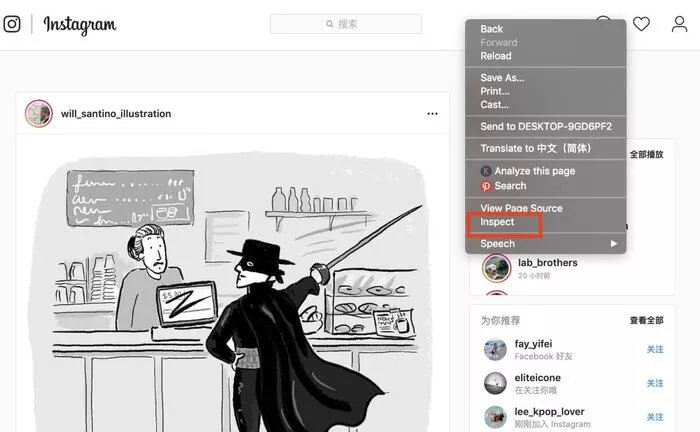
Task: Open eliteicone avatar thumbnail
Action: pos(496,383)
